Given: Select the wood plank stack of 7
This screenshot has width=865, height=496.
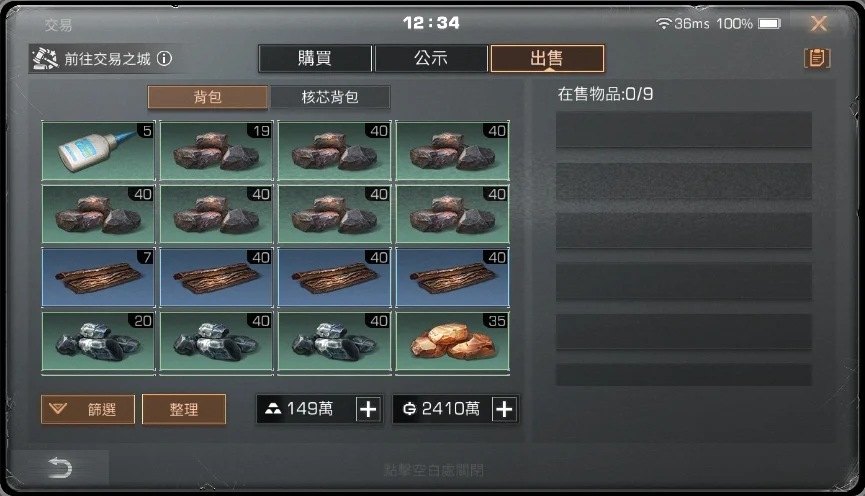Looking at the screenshot, I should (99, 277).
